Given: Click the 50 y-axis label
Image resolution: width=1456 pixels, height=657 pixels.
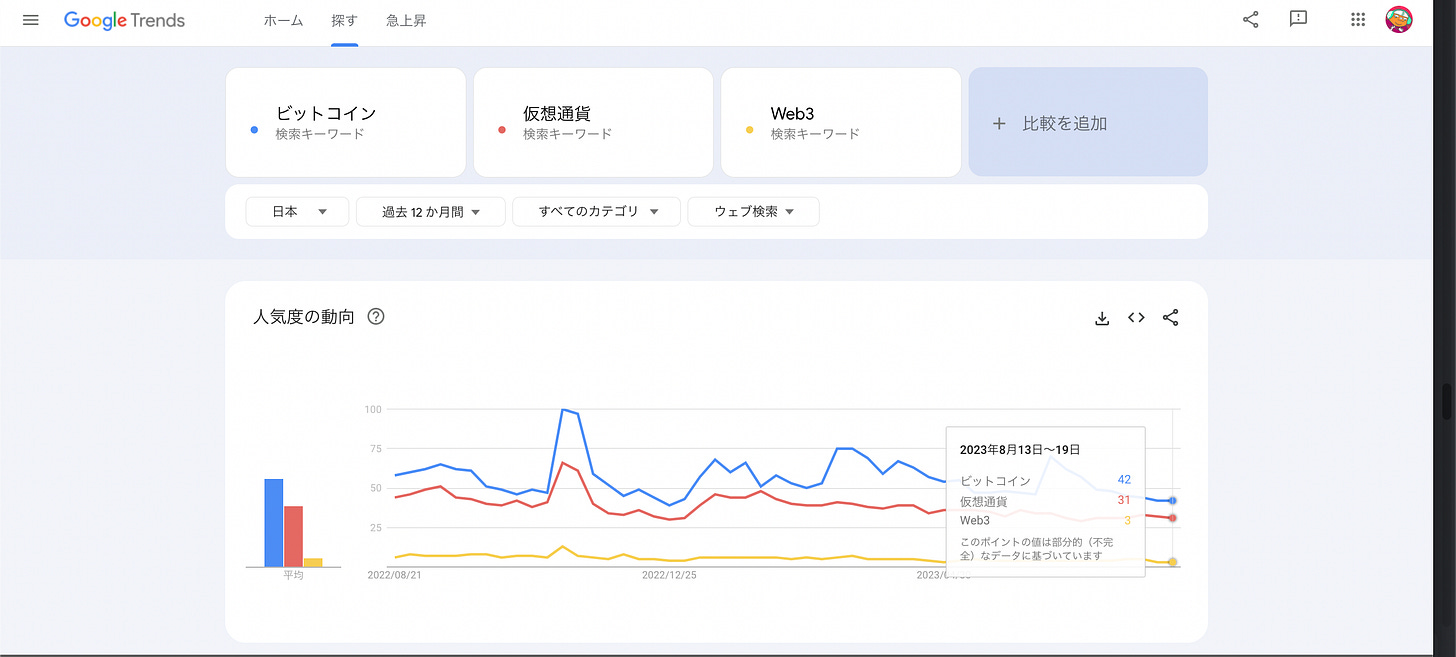Looking at the screenshot, I should click(x=376, y=488).
